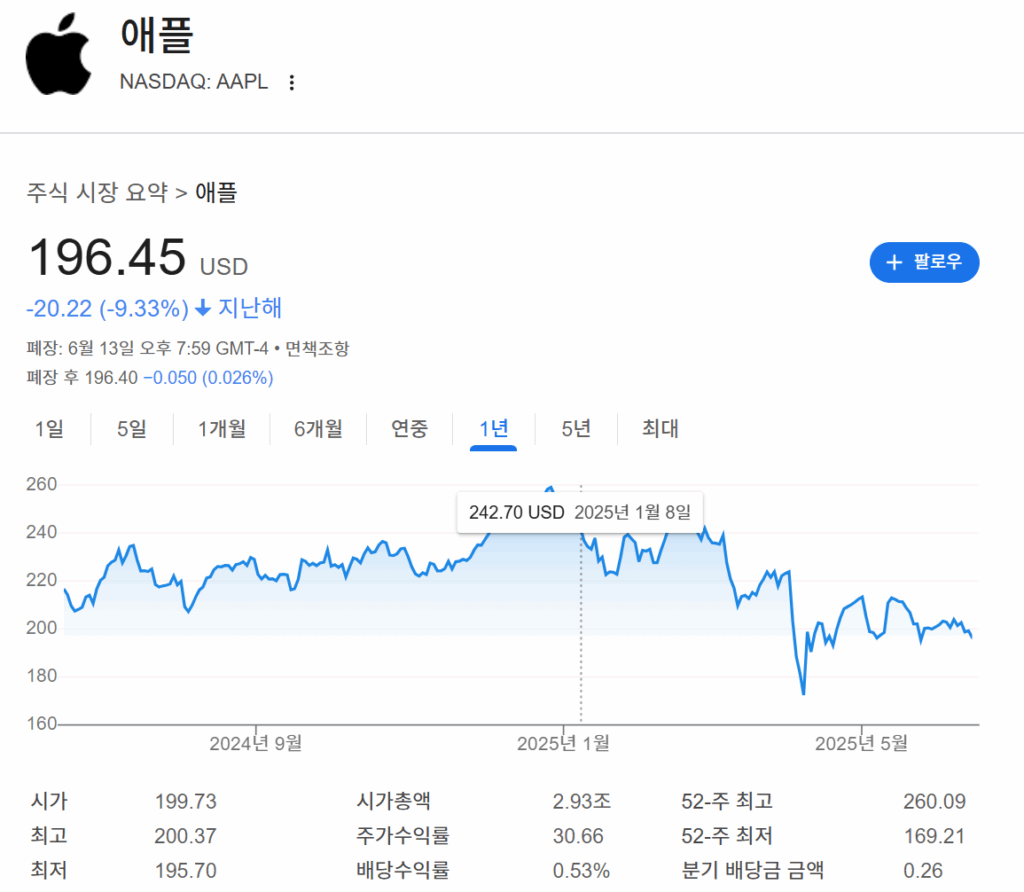Screen dimensions: 1024x892
Task: Click the 2025년 1월 axis label
Action: pos(564,744)
